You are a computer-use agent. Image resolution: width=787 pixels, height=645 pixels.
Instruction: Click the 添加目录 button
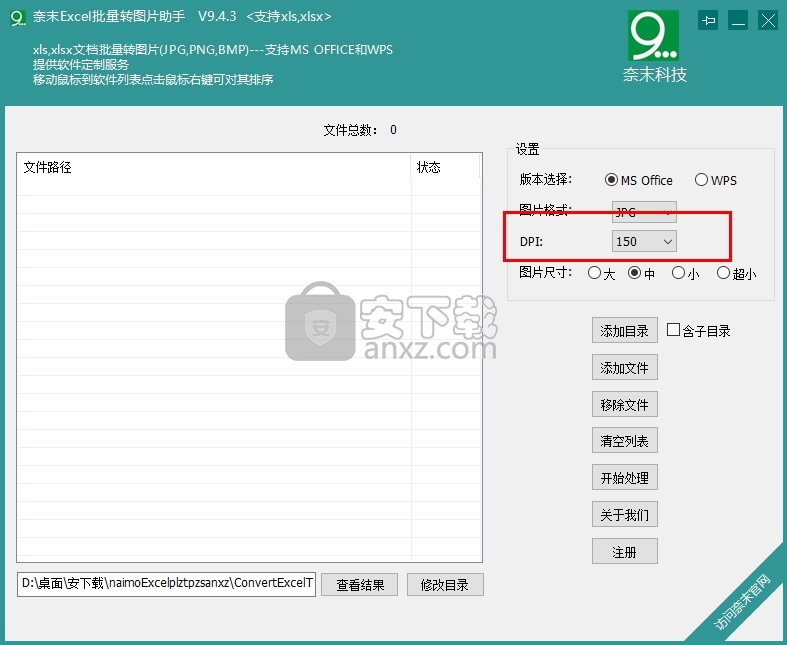pyautogui.click(x=624, y=330)
